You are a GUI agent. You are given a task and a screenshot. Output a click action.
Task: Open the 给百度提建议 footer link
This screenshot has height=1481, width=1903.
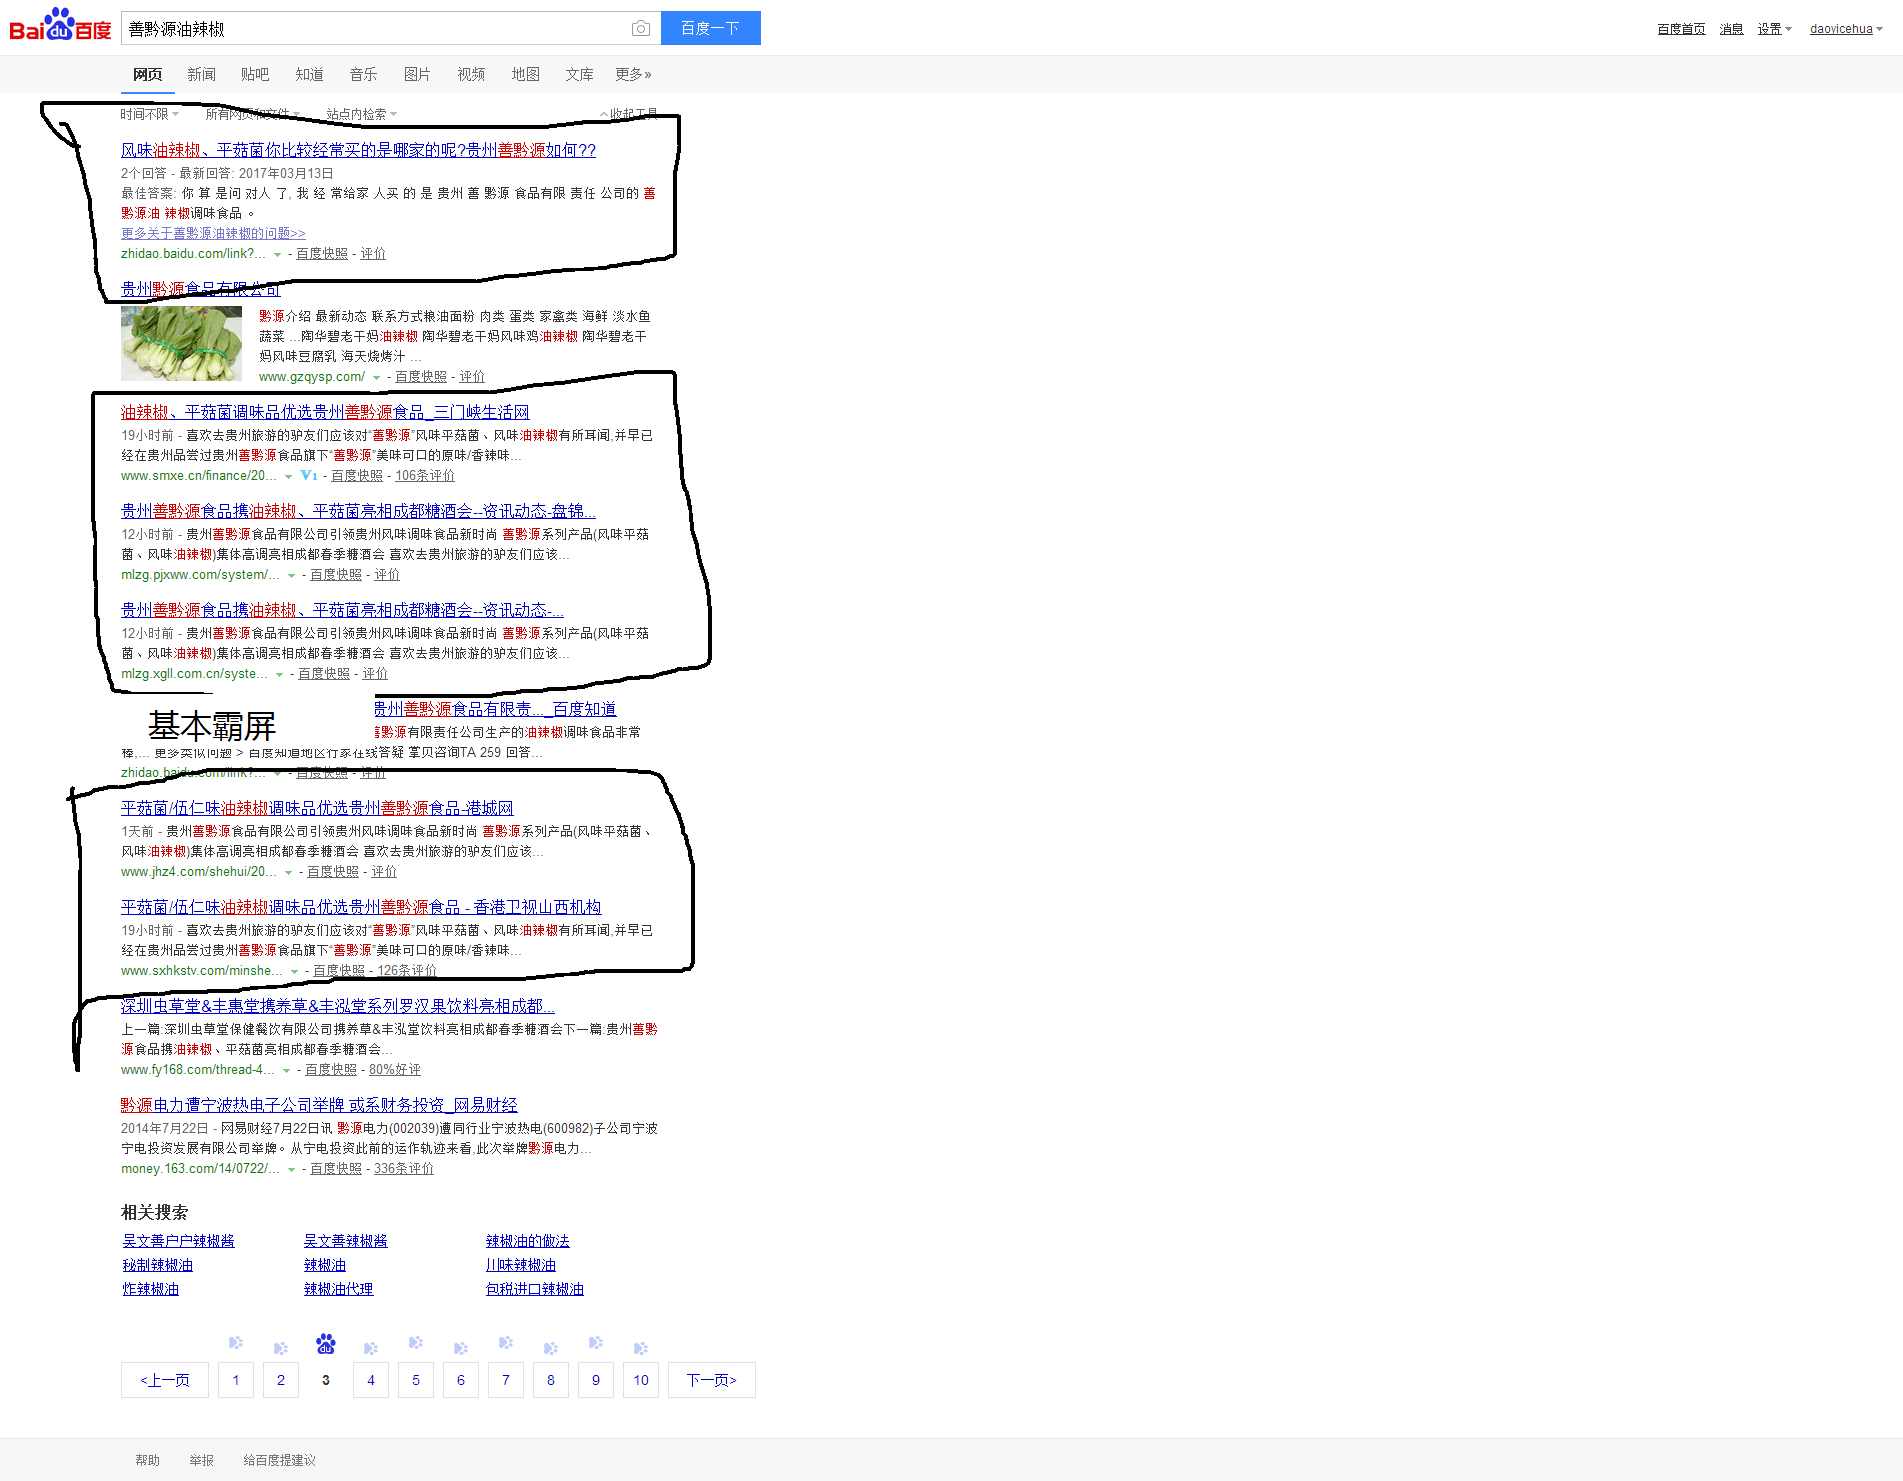click(279, 1460)
